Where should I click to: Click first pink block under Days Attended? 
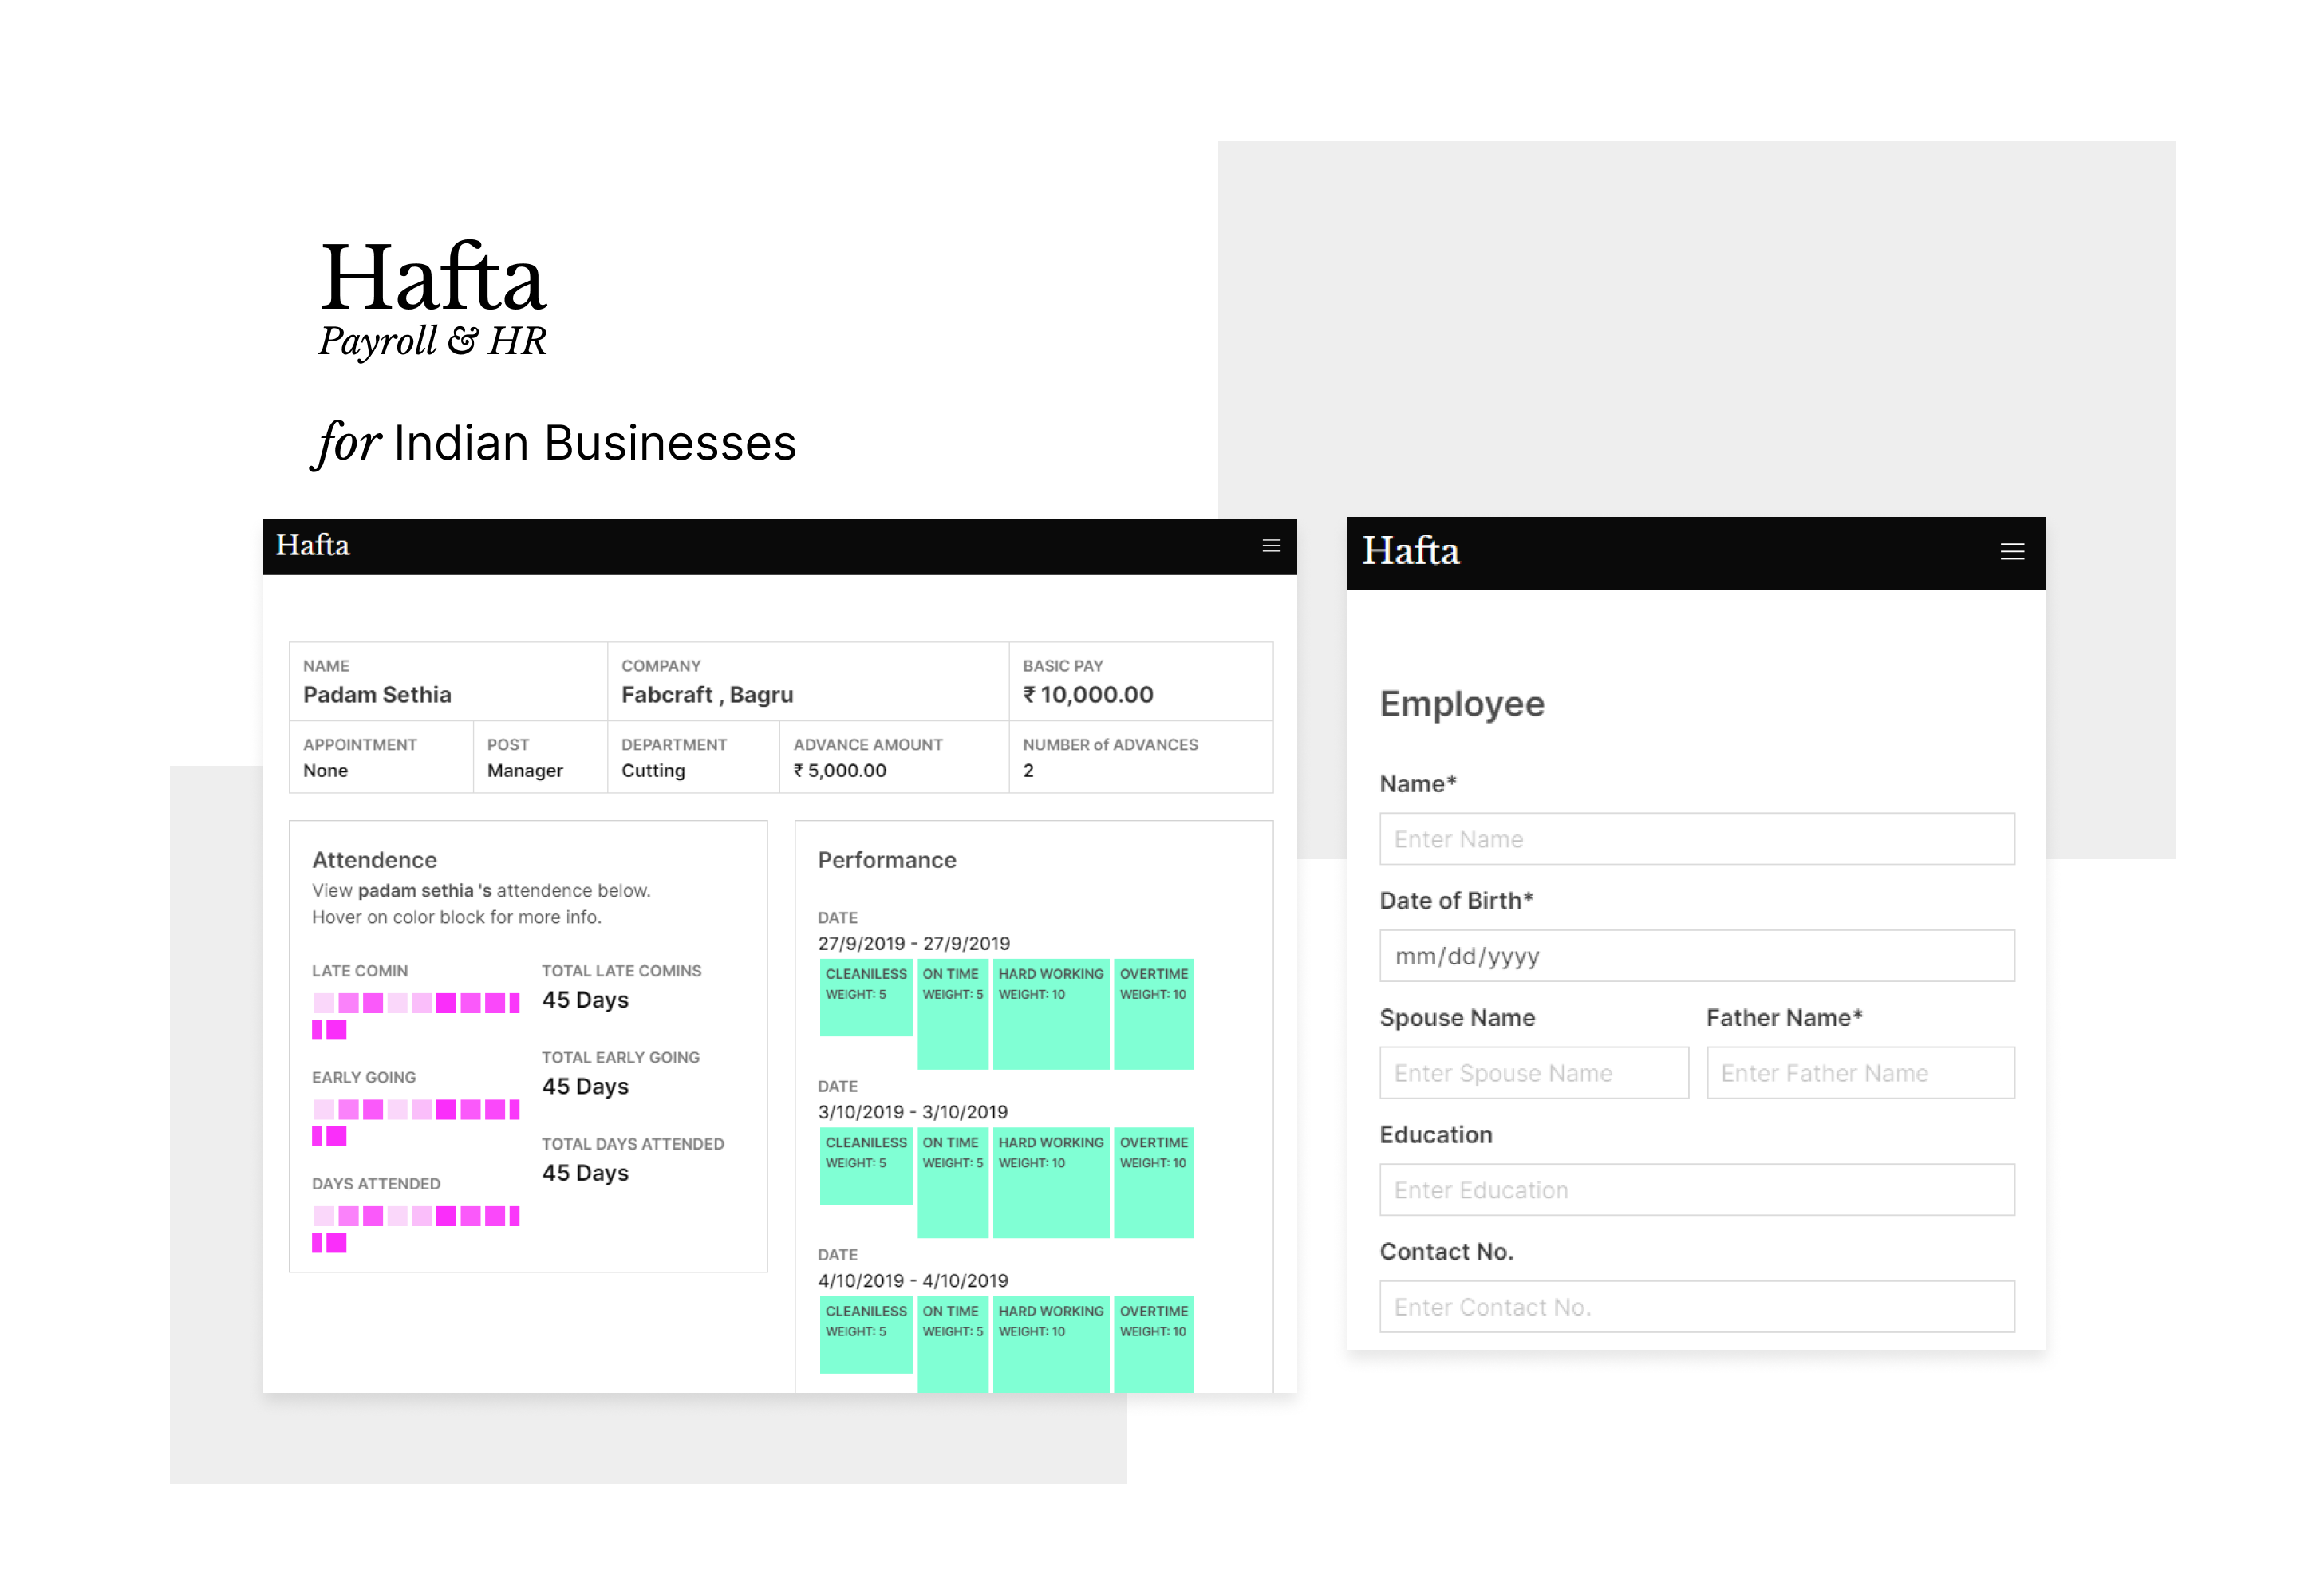point(324,1216)
